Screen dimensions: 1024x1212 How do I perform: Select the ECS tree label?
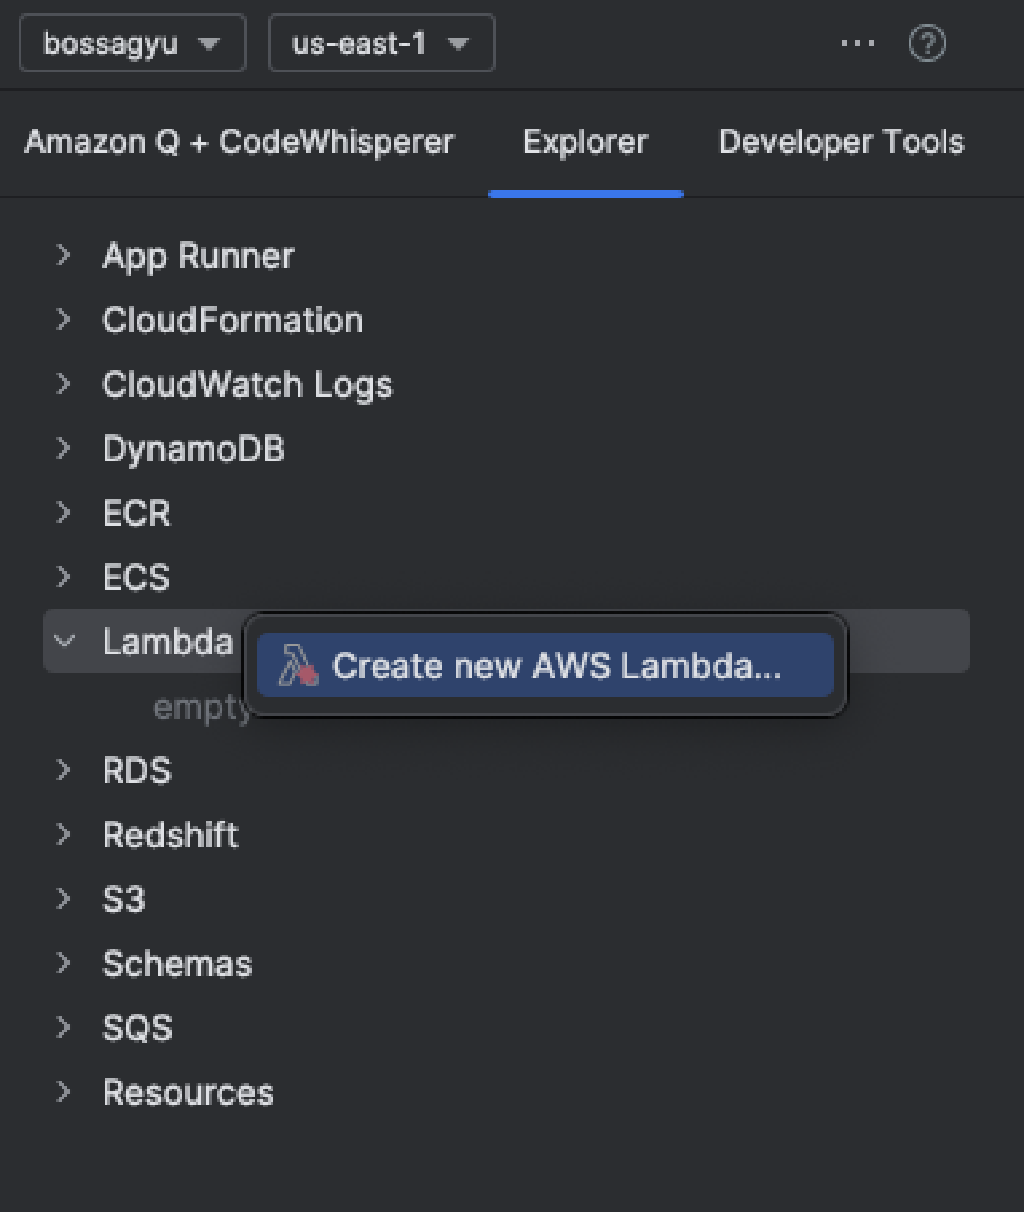136,577
